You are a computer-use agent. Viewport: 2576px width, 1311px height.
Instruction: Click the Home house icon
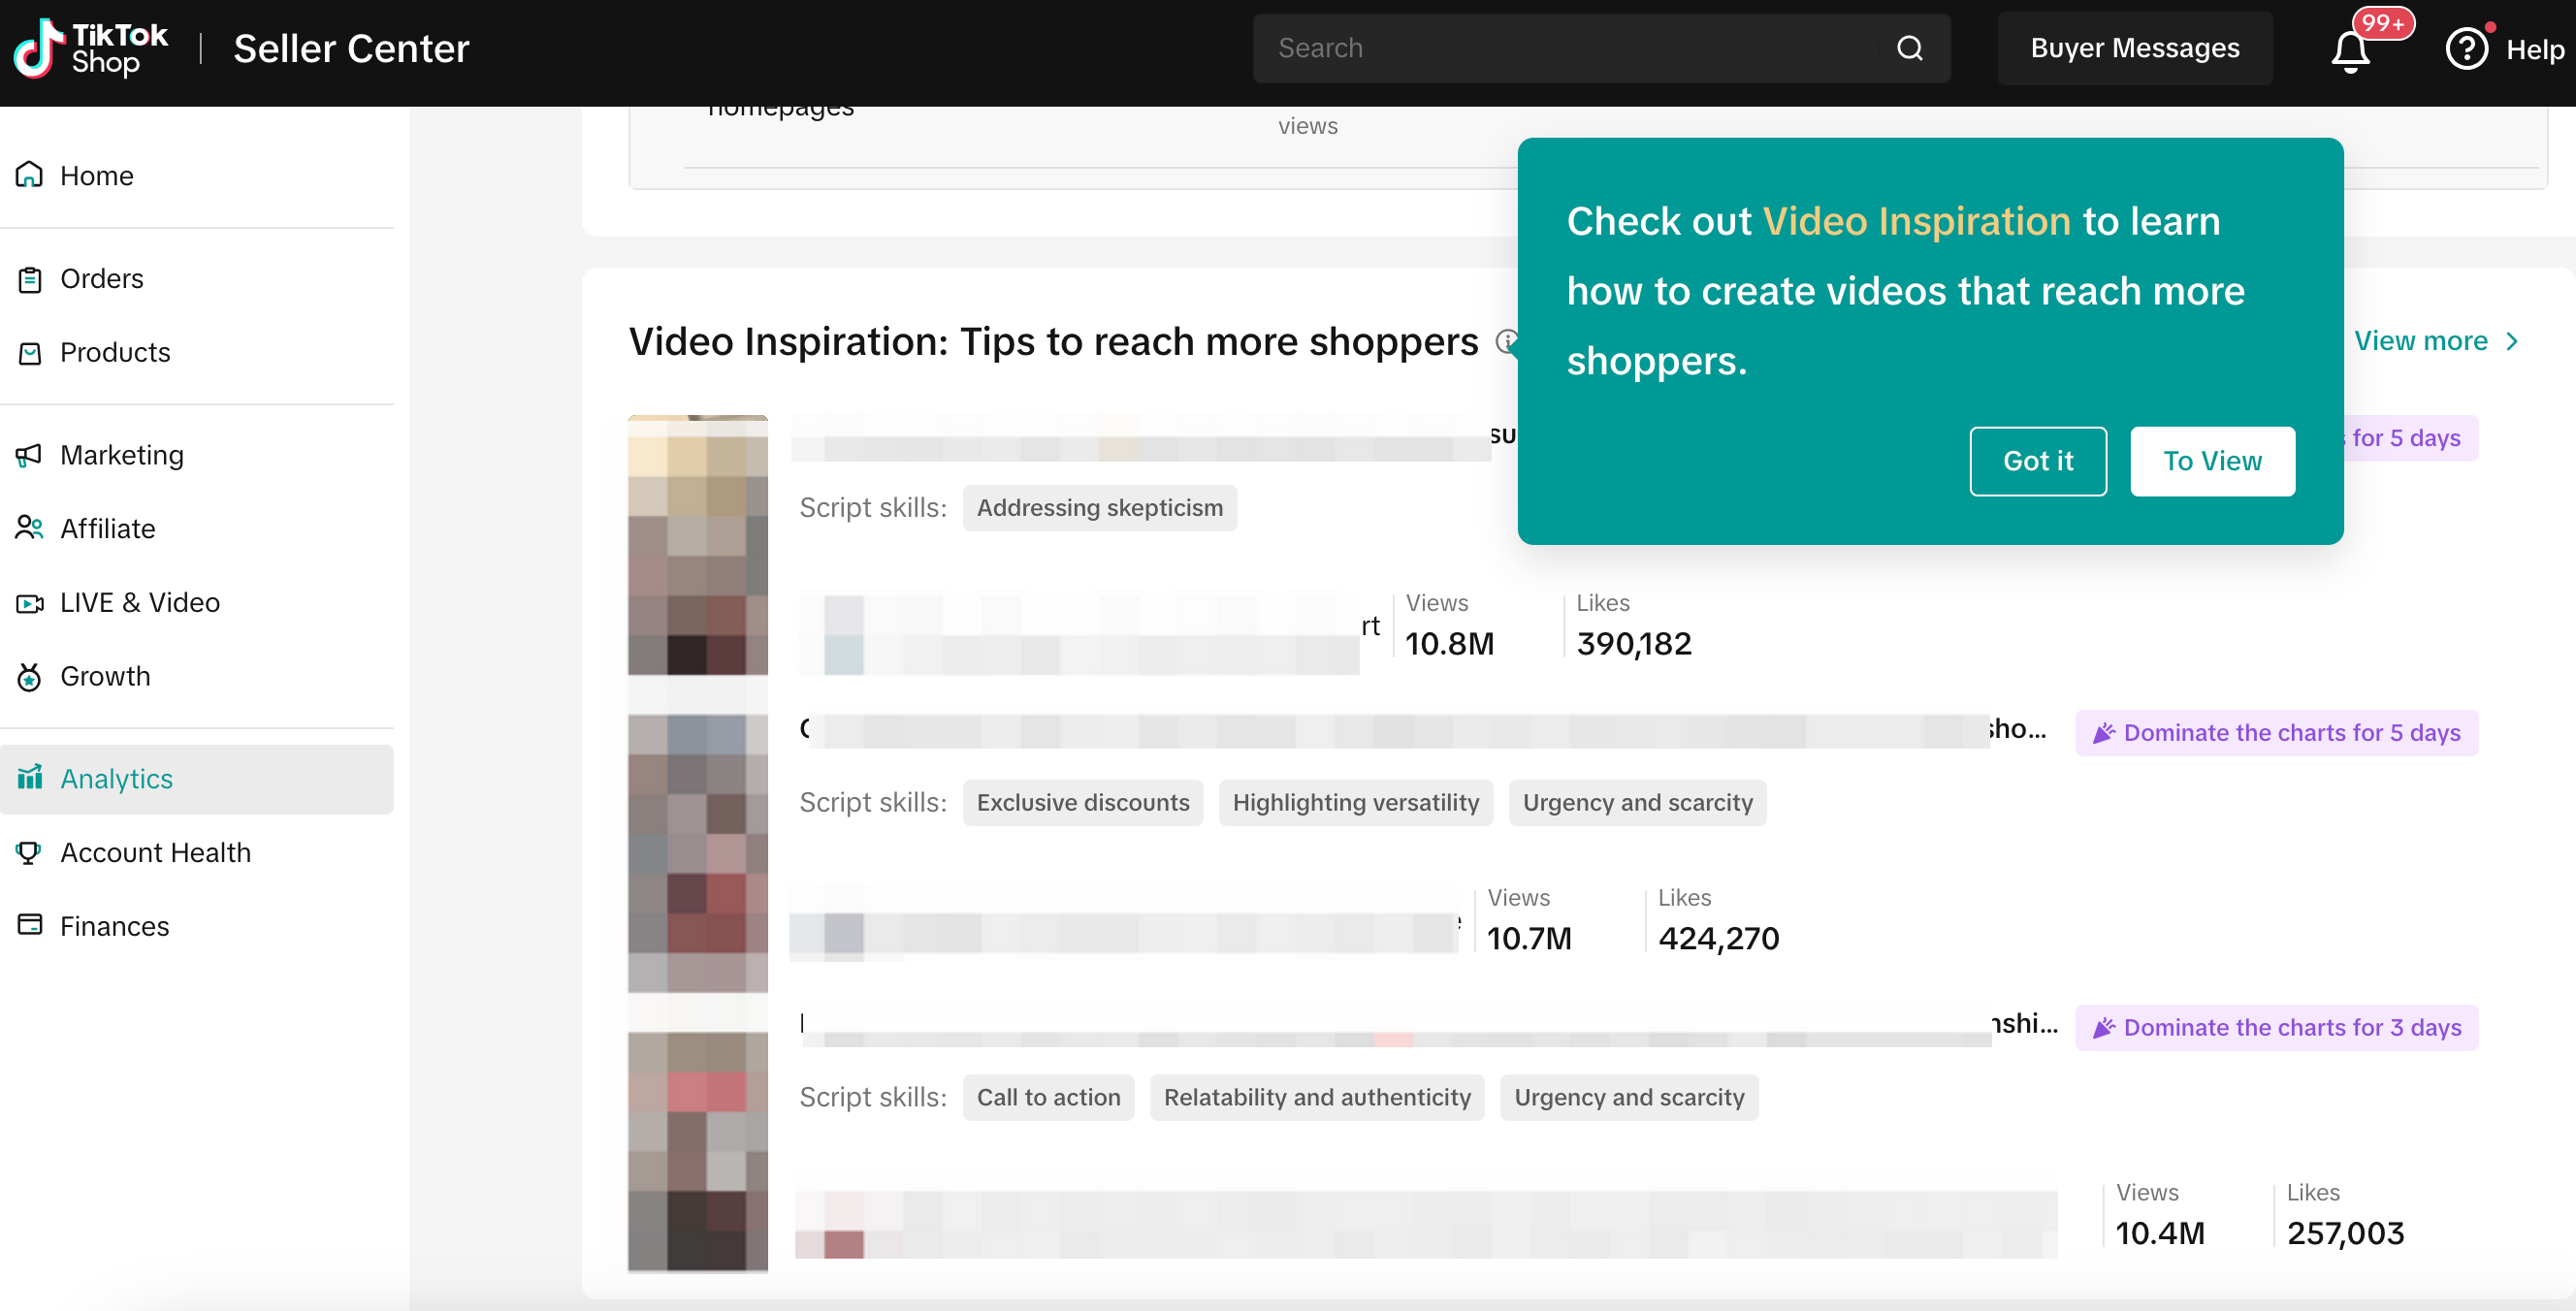coord(29,175)
